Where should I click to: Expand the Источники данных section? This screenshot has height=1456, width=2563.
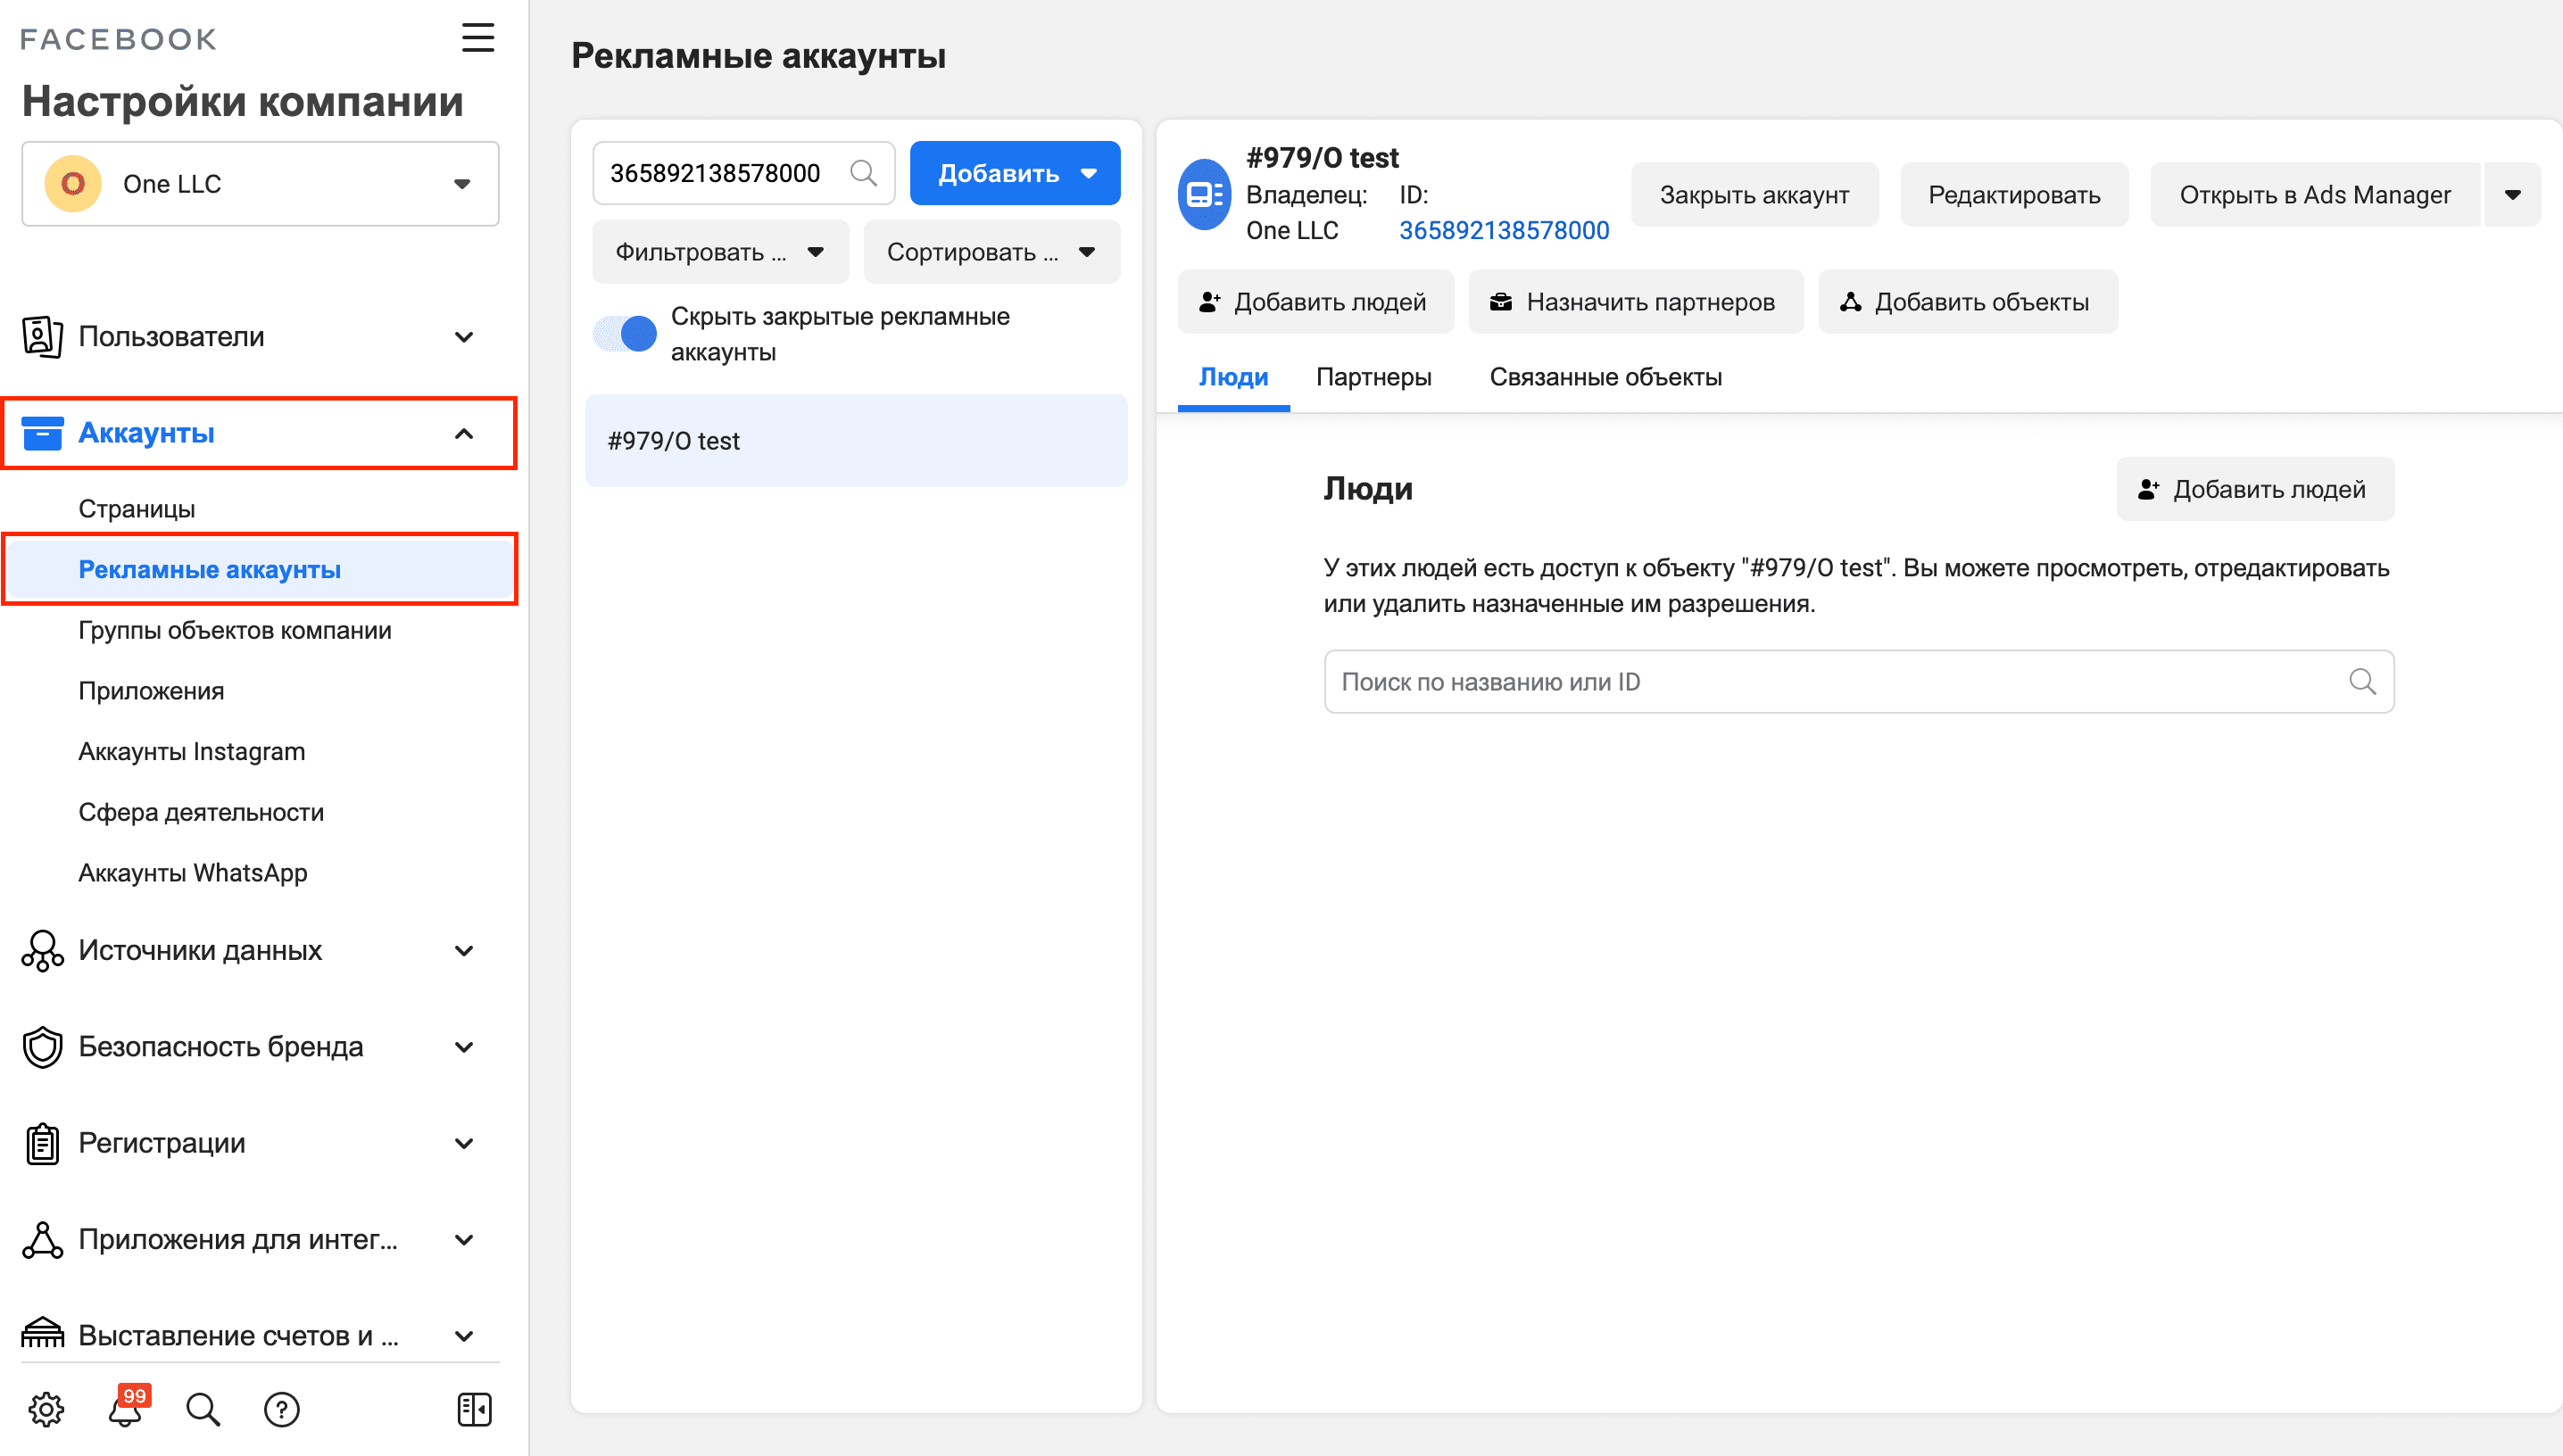(464, 951)
